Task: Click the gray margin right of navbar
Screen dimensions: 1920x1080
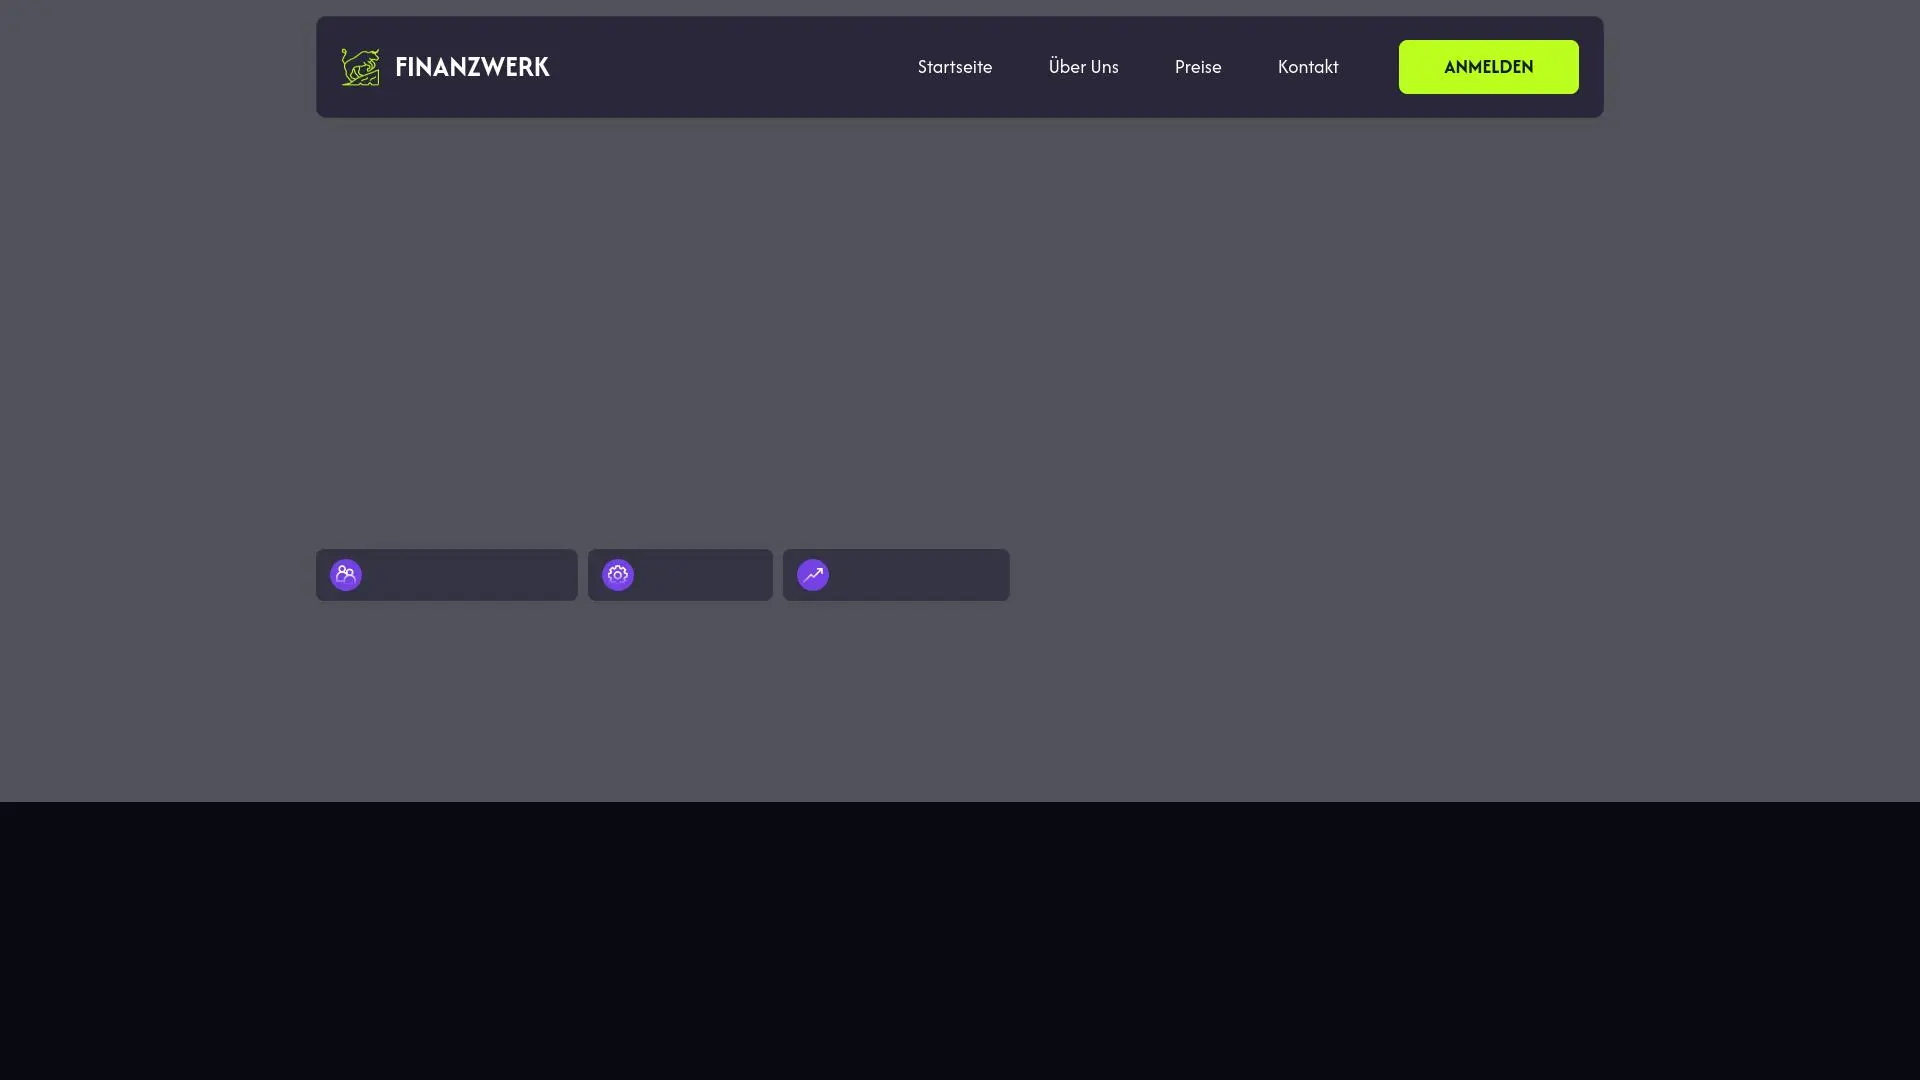Action: click(1760, 67)
